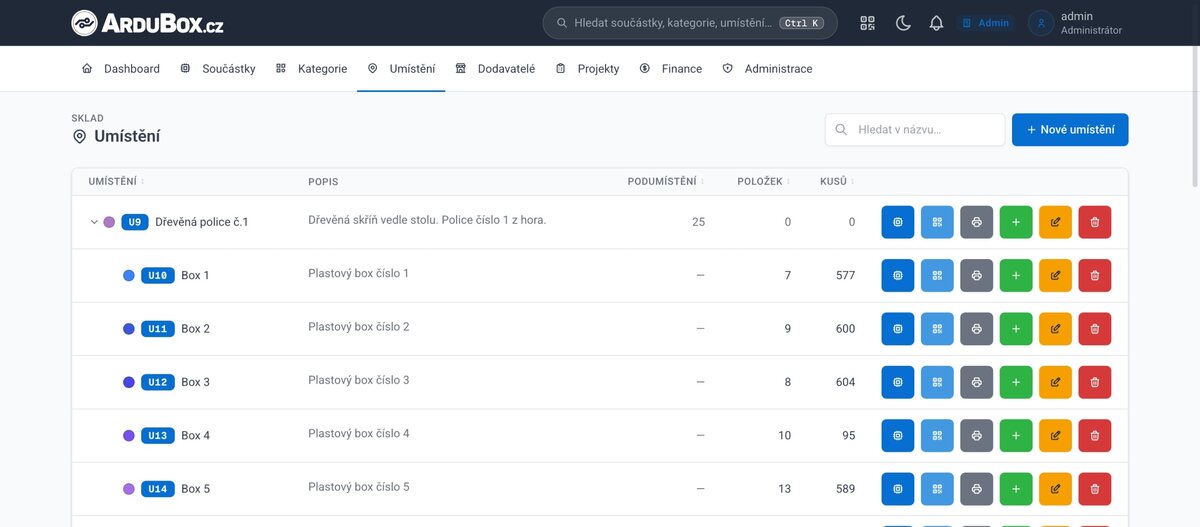Open the Projekty tab
This screenshot has height=527, width=1200.
587,69
